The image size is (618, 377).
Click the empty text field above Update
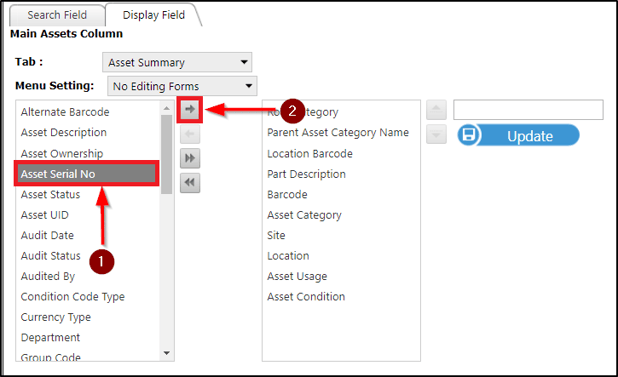528,110
